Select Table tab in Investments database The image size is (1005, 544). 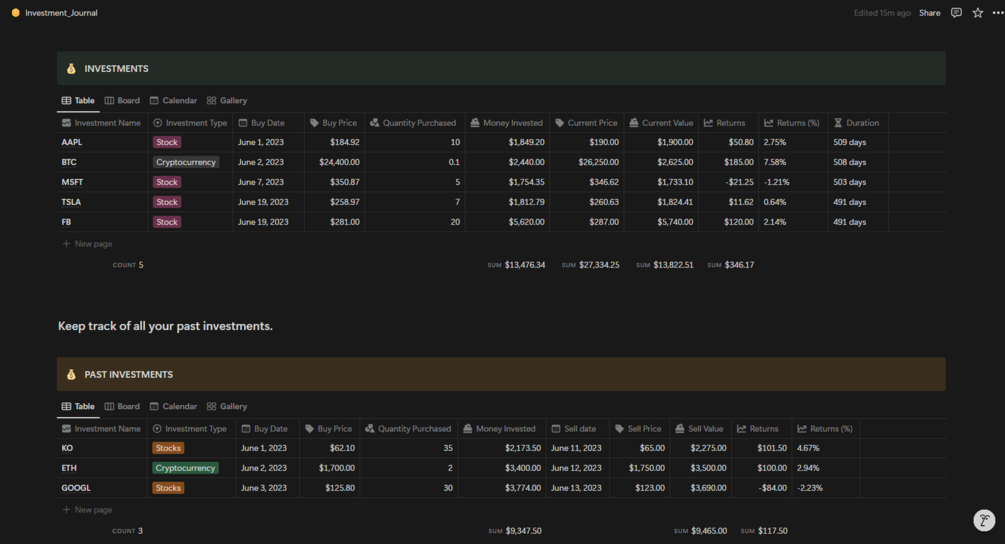(78, 101)
